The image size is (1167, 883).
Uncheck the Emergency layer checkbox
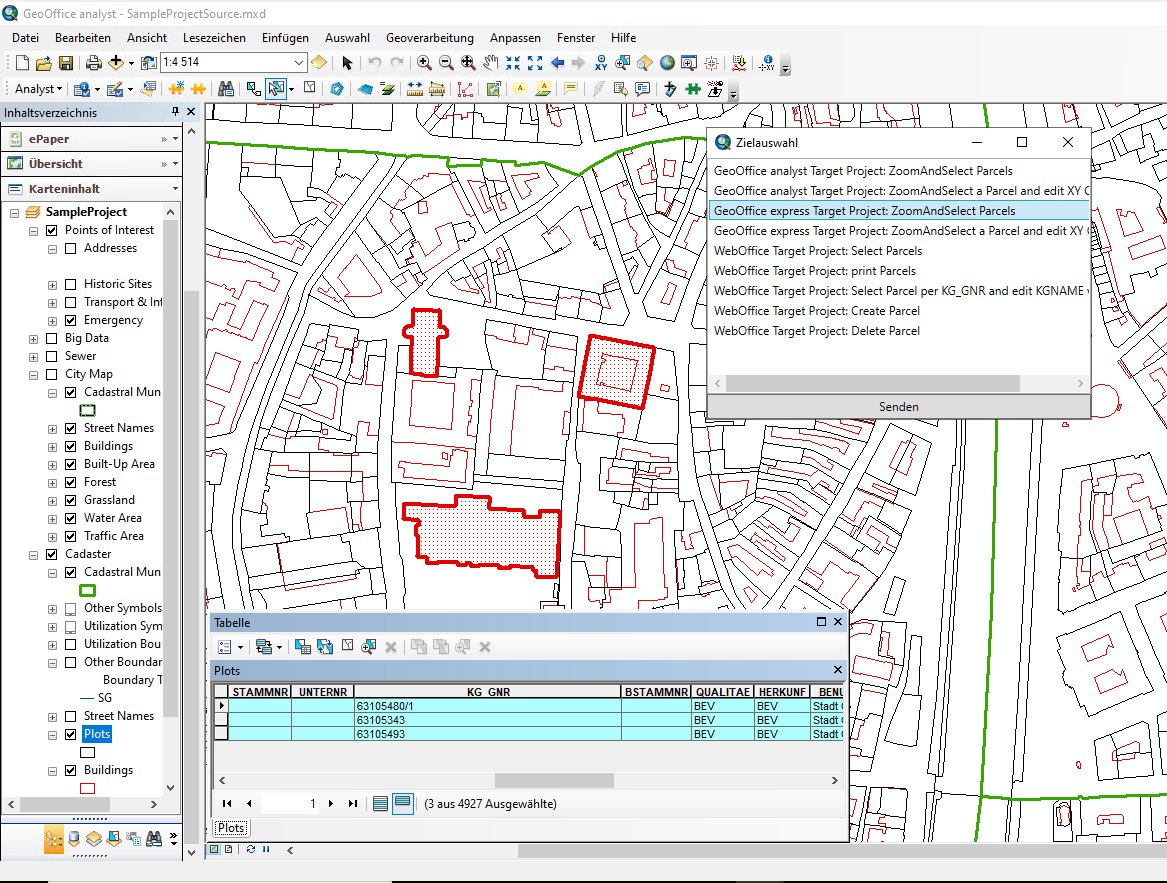[x=71, y=320]
